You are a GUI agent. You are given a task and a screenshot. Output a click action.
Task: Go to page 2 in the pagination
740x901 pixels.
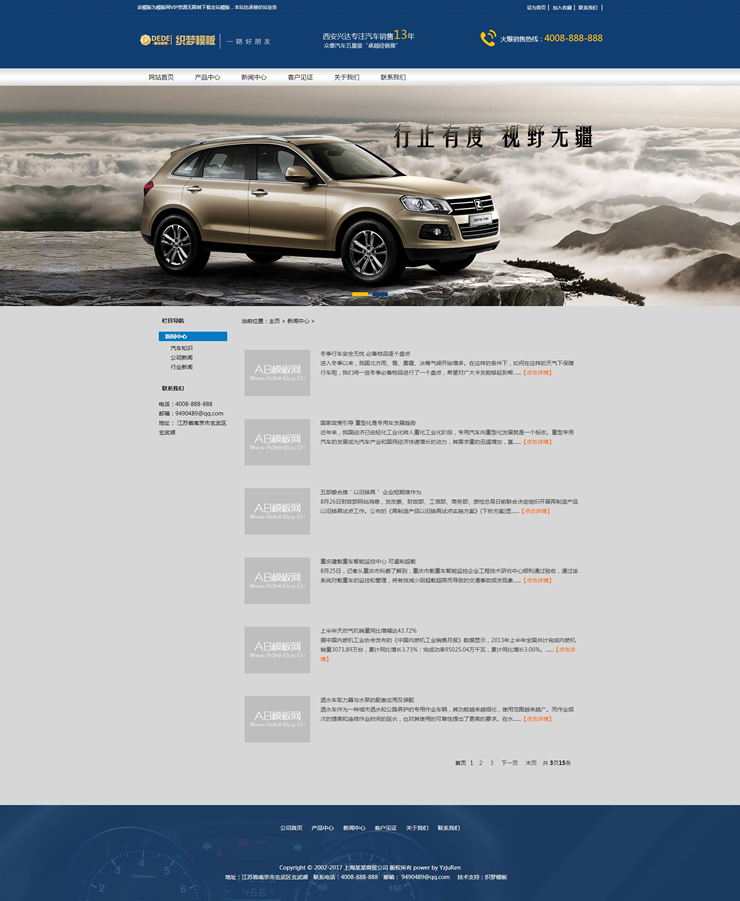(x=481, y=763)
